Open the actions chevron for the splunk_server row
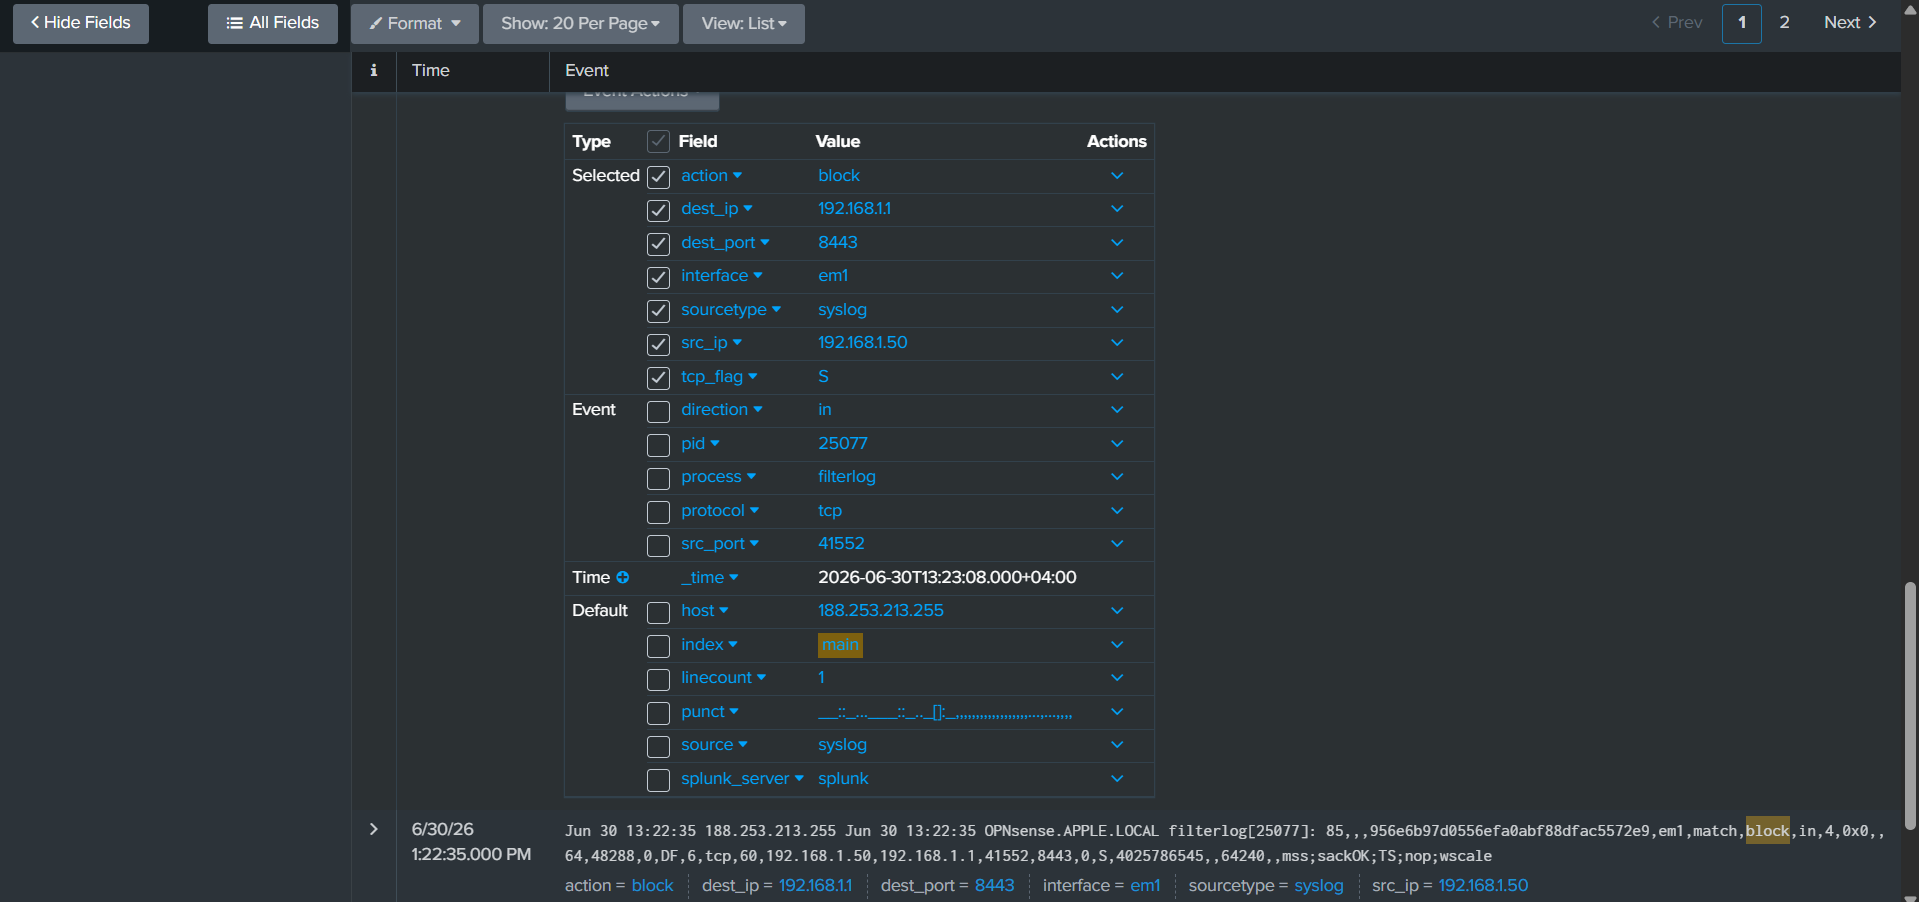Screen dimensions: 1919x902 pos(1117,779)
